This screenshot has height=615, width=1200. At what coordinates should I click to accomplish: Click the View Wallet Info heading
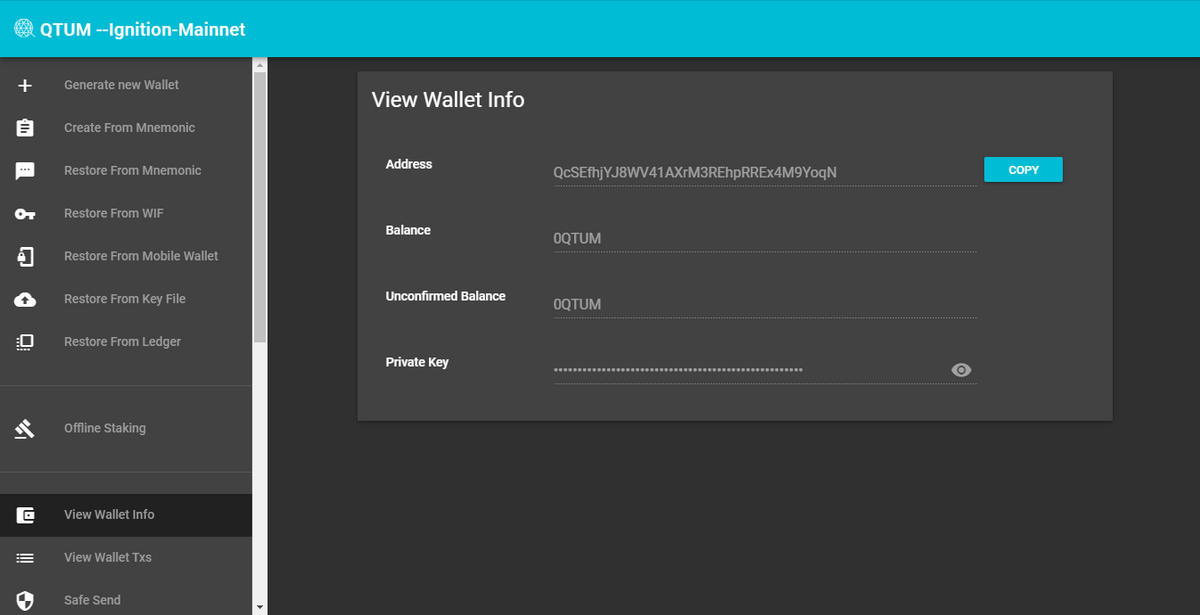tap(448, 100)
